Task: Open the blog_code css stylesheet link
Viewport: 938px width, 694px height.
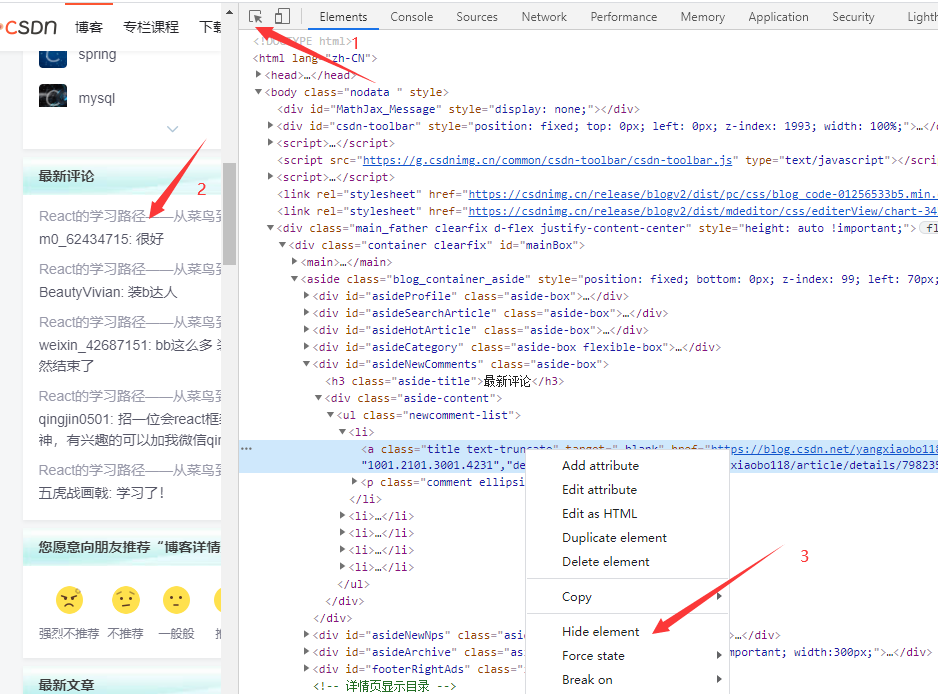Action: (702, 194)
